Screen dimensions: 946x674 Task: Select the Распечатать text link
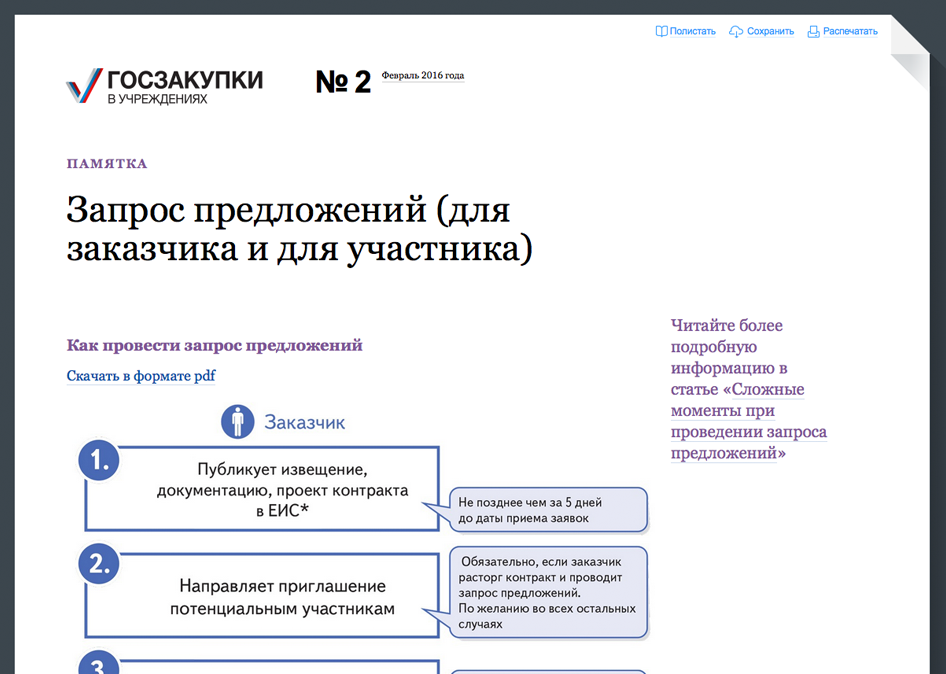850,31
